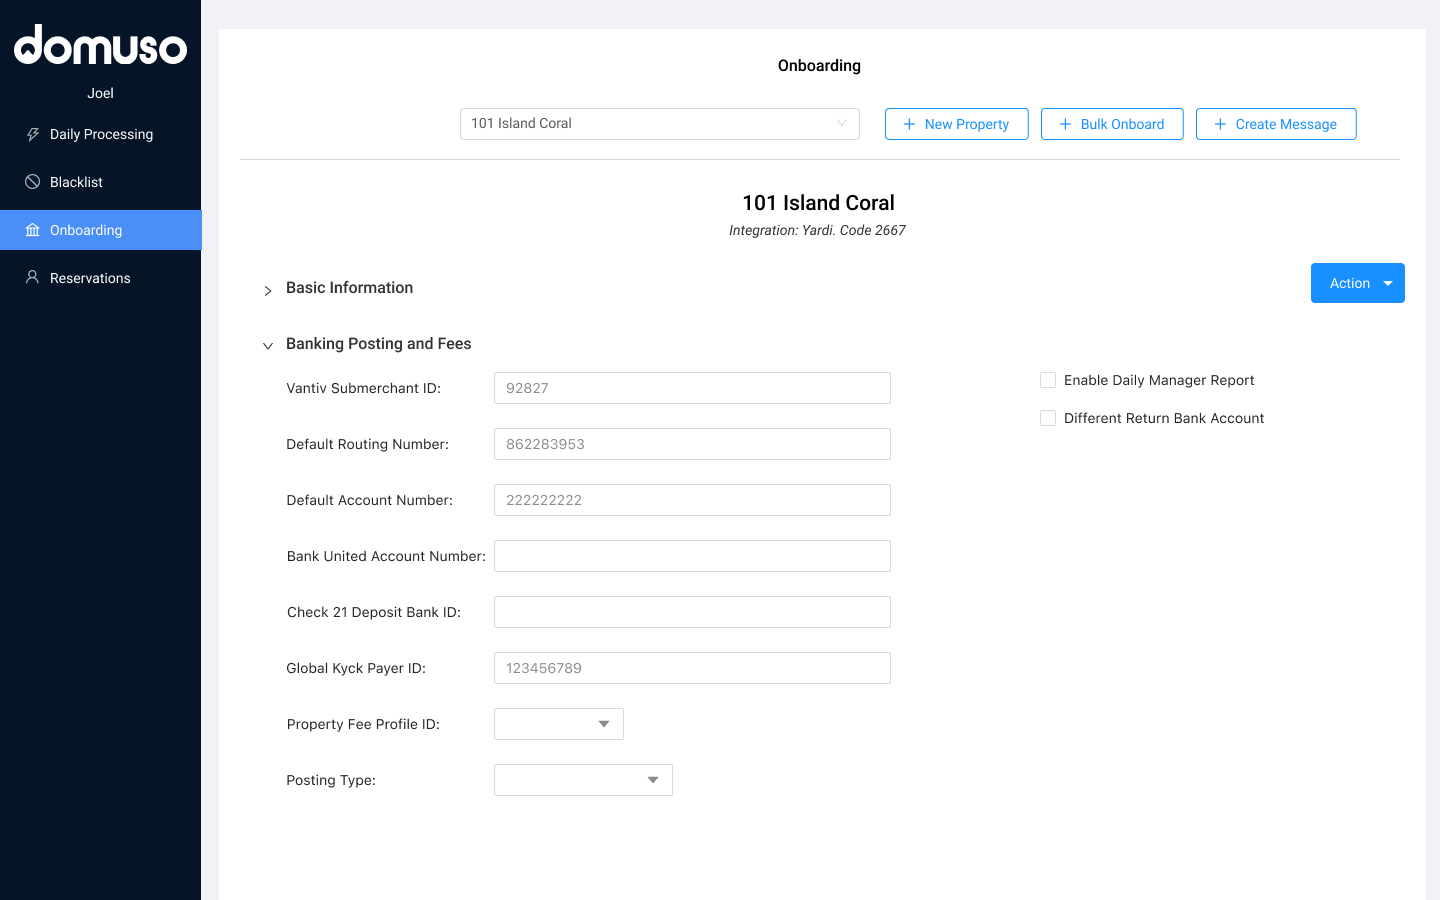Click the New Property button

(956, 124)
